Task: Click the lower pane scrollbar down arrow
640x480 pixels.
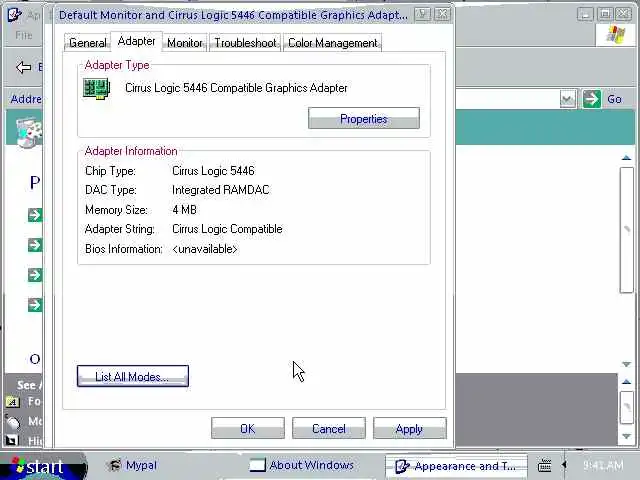Action: coord(626,436)
